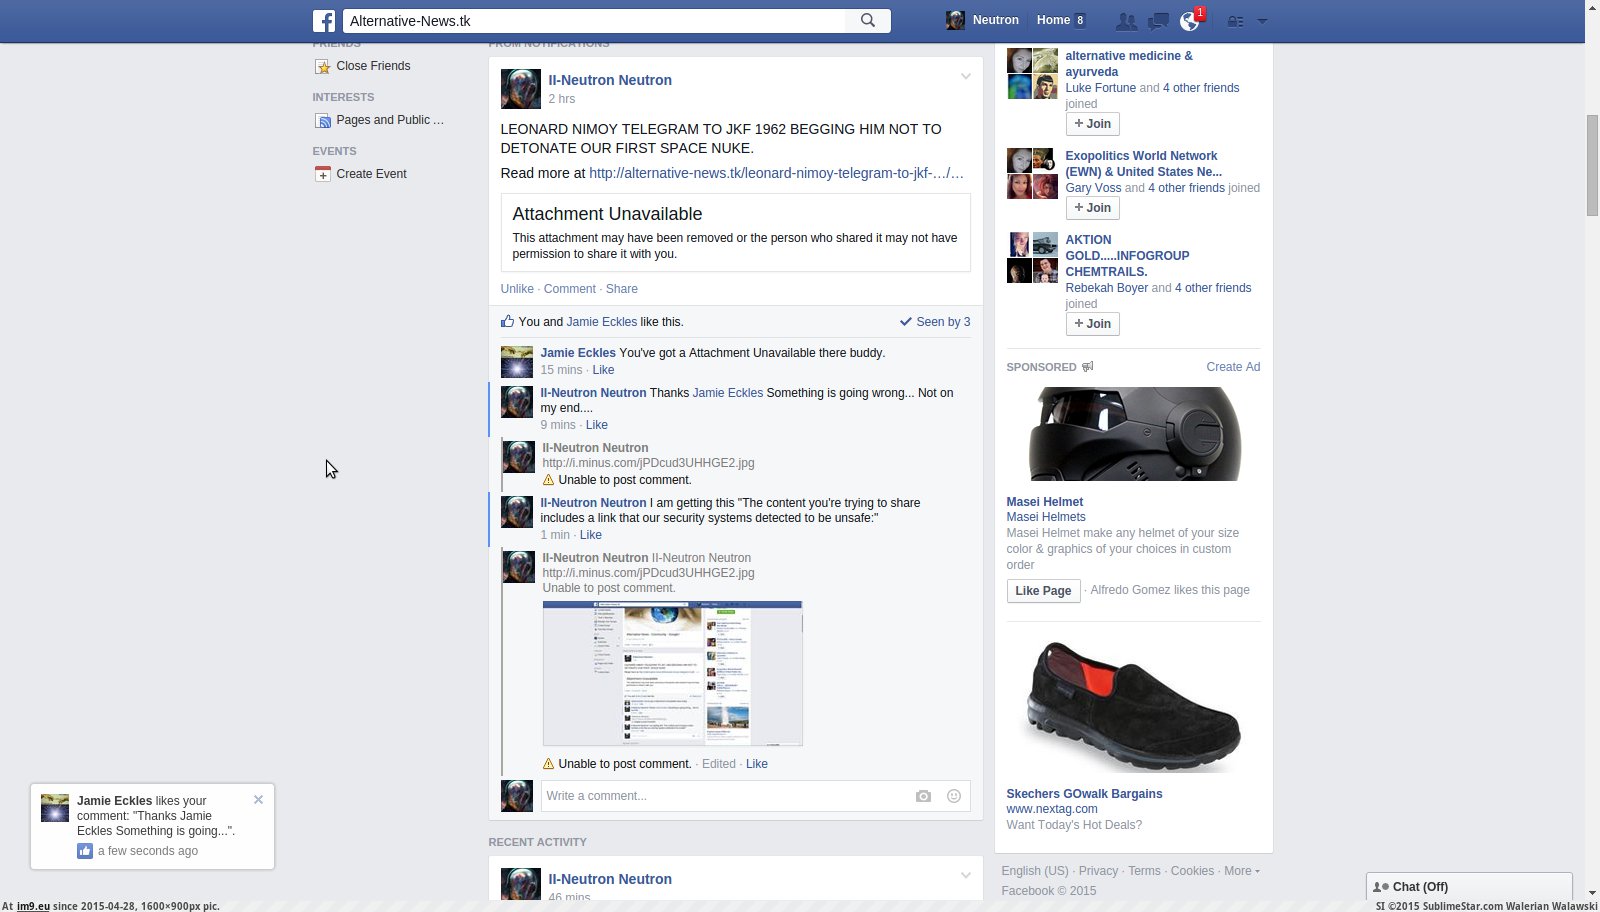Image resolution: width=1600 pixels, height=912 pixels.
Task: Click the search magnifier icon
Action: (866, 20)
